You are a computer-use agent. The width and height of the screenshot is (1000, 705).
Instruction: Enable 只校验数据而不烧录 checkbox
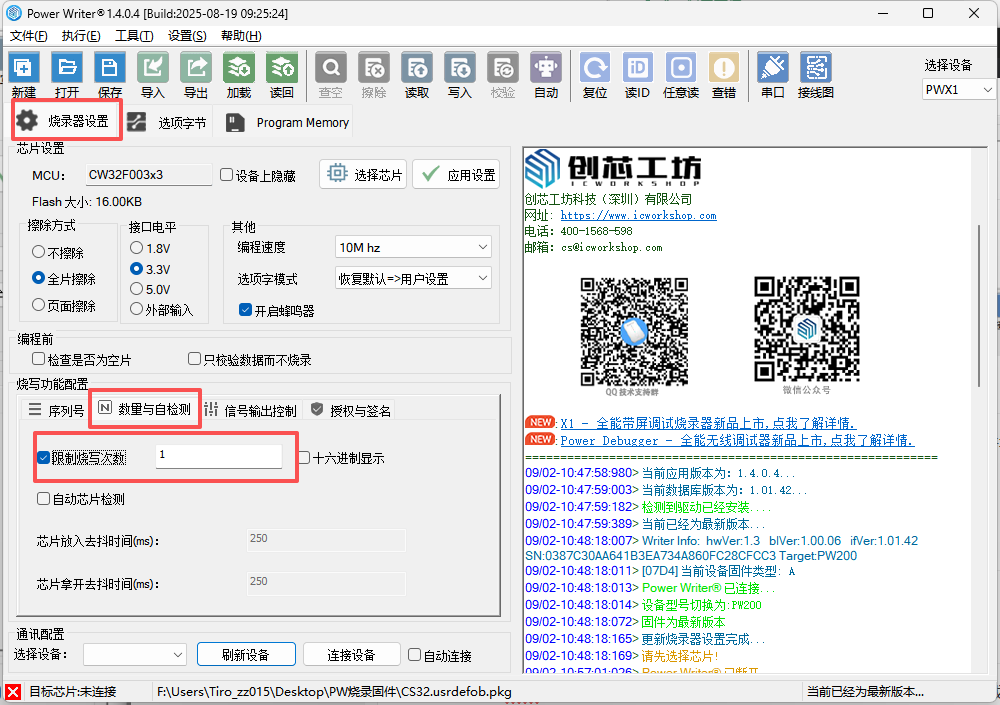click(195, 359)
